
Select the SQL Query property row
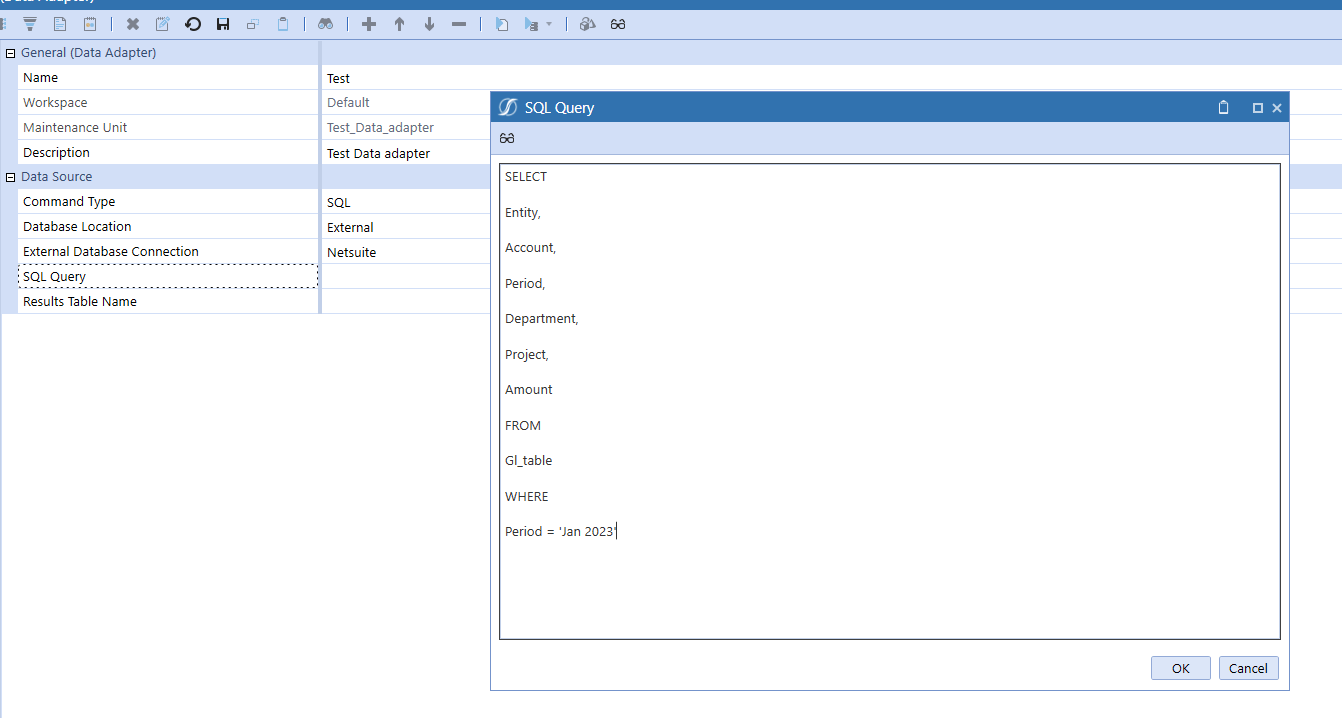(x=168, y=276)
